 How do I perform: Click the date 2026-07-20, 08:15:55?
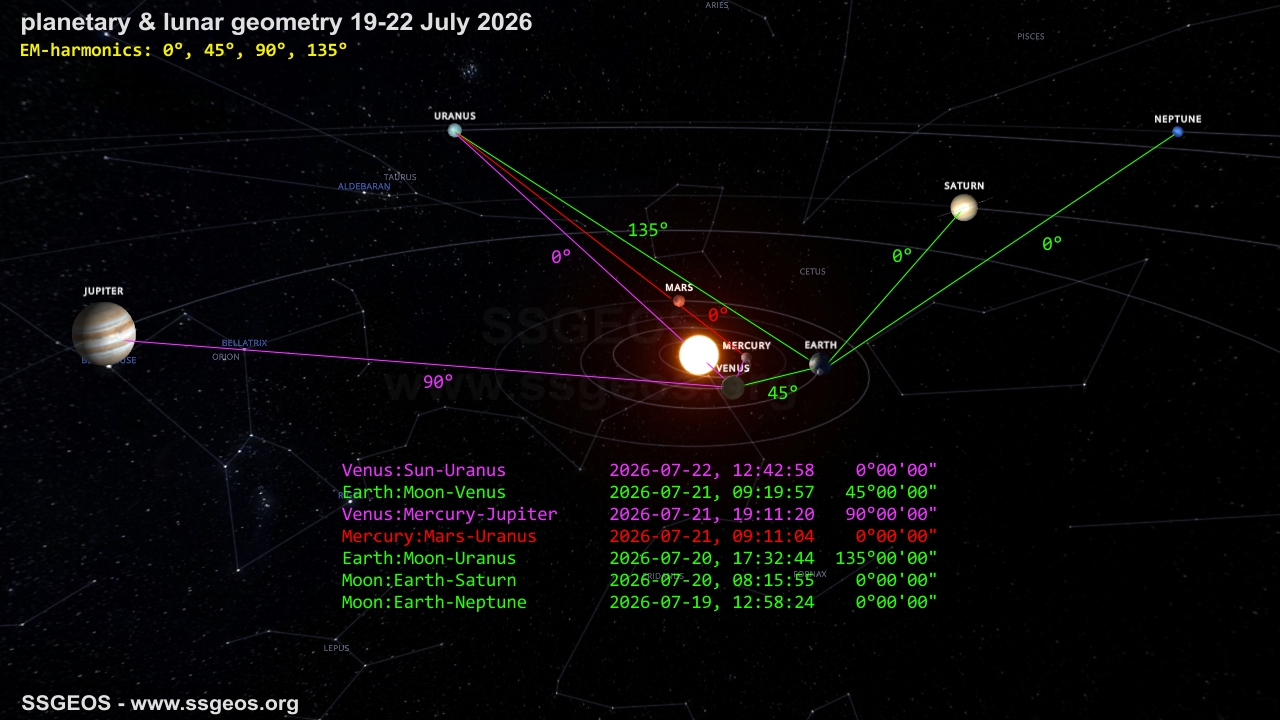[712, 580]
